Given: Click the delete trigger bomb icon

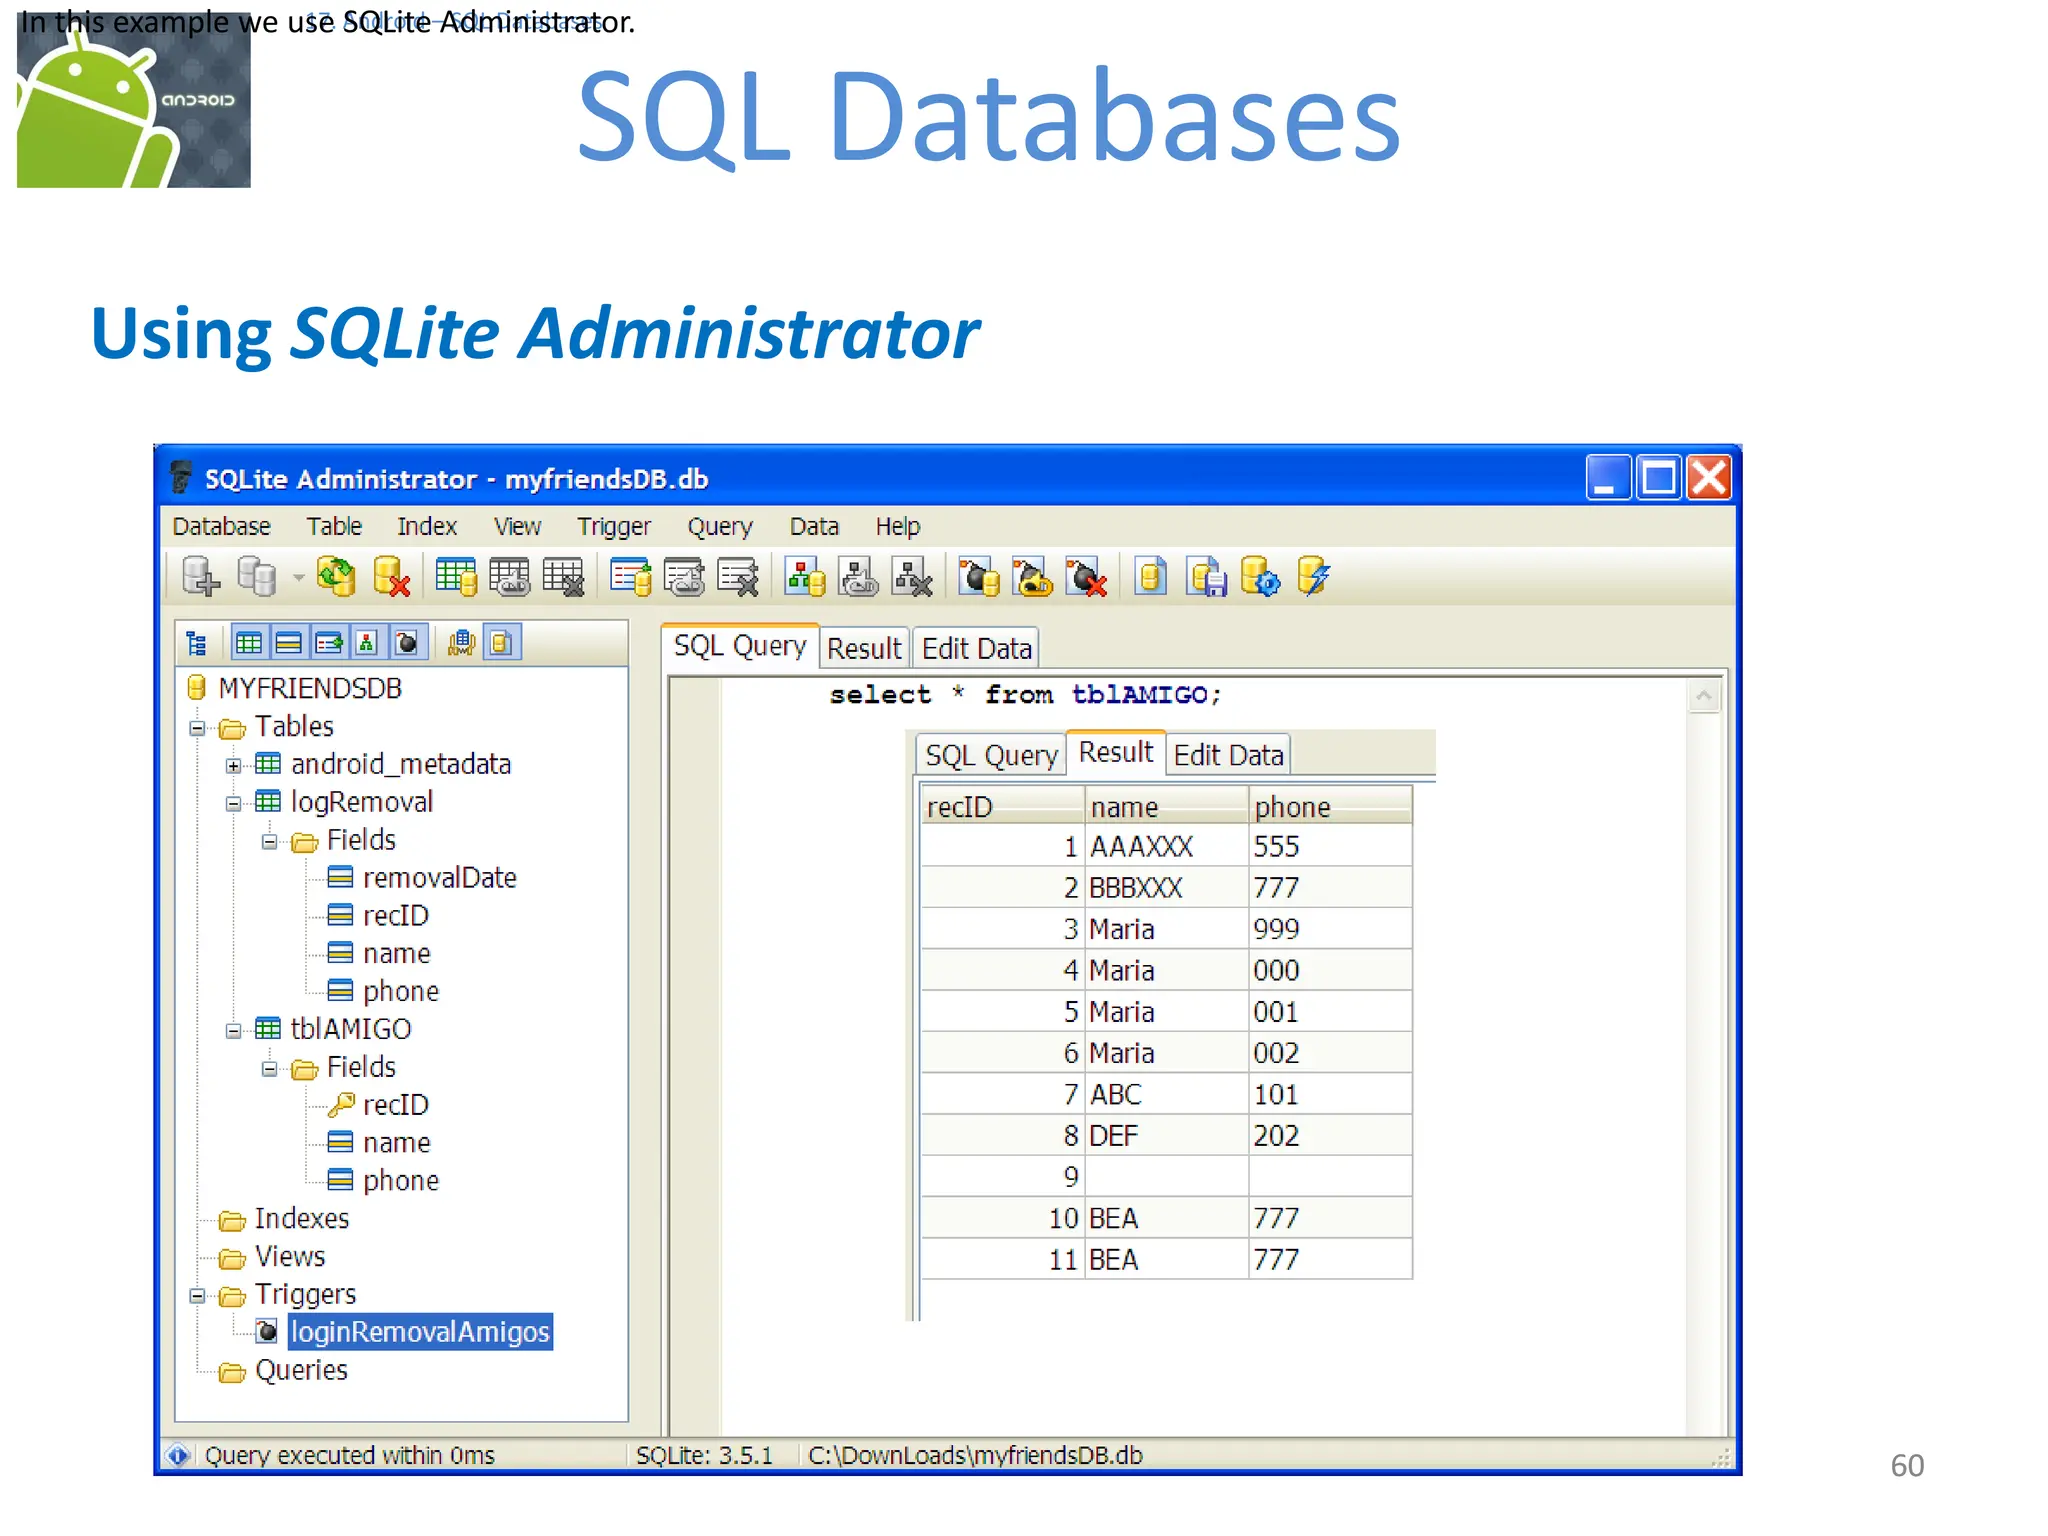Looking at the screenshot, I should point(1087,577).
